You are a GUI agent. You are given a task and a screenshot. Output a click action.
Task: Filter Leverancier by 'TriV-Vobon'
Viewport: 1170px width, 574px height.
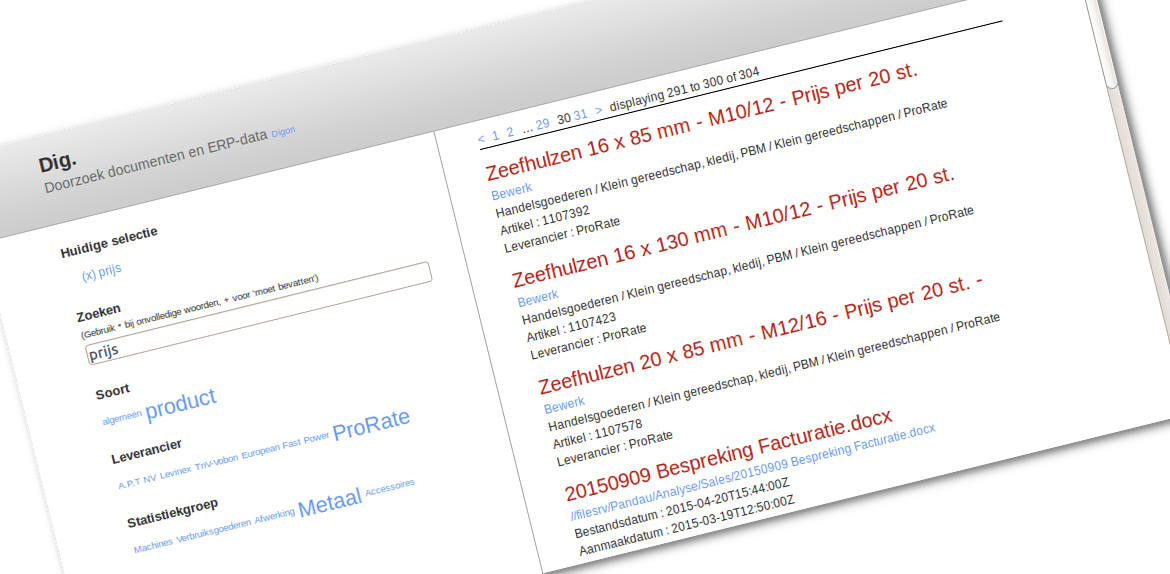pyautogui.click(x=216, y=463)
